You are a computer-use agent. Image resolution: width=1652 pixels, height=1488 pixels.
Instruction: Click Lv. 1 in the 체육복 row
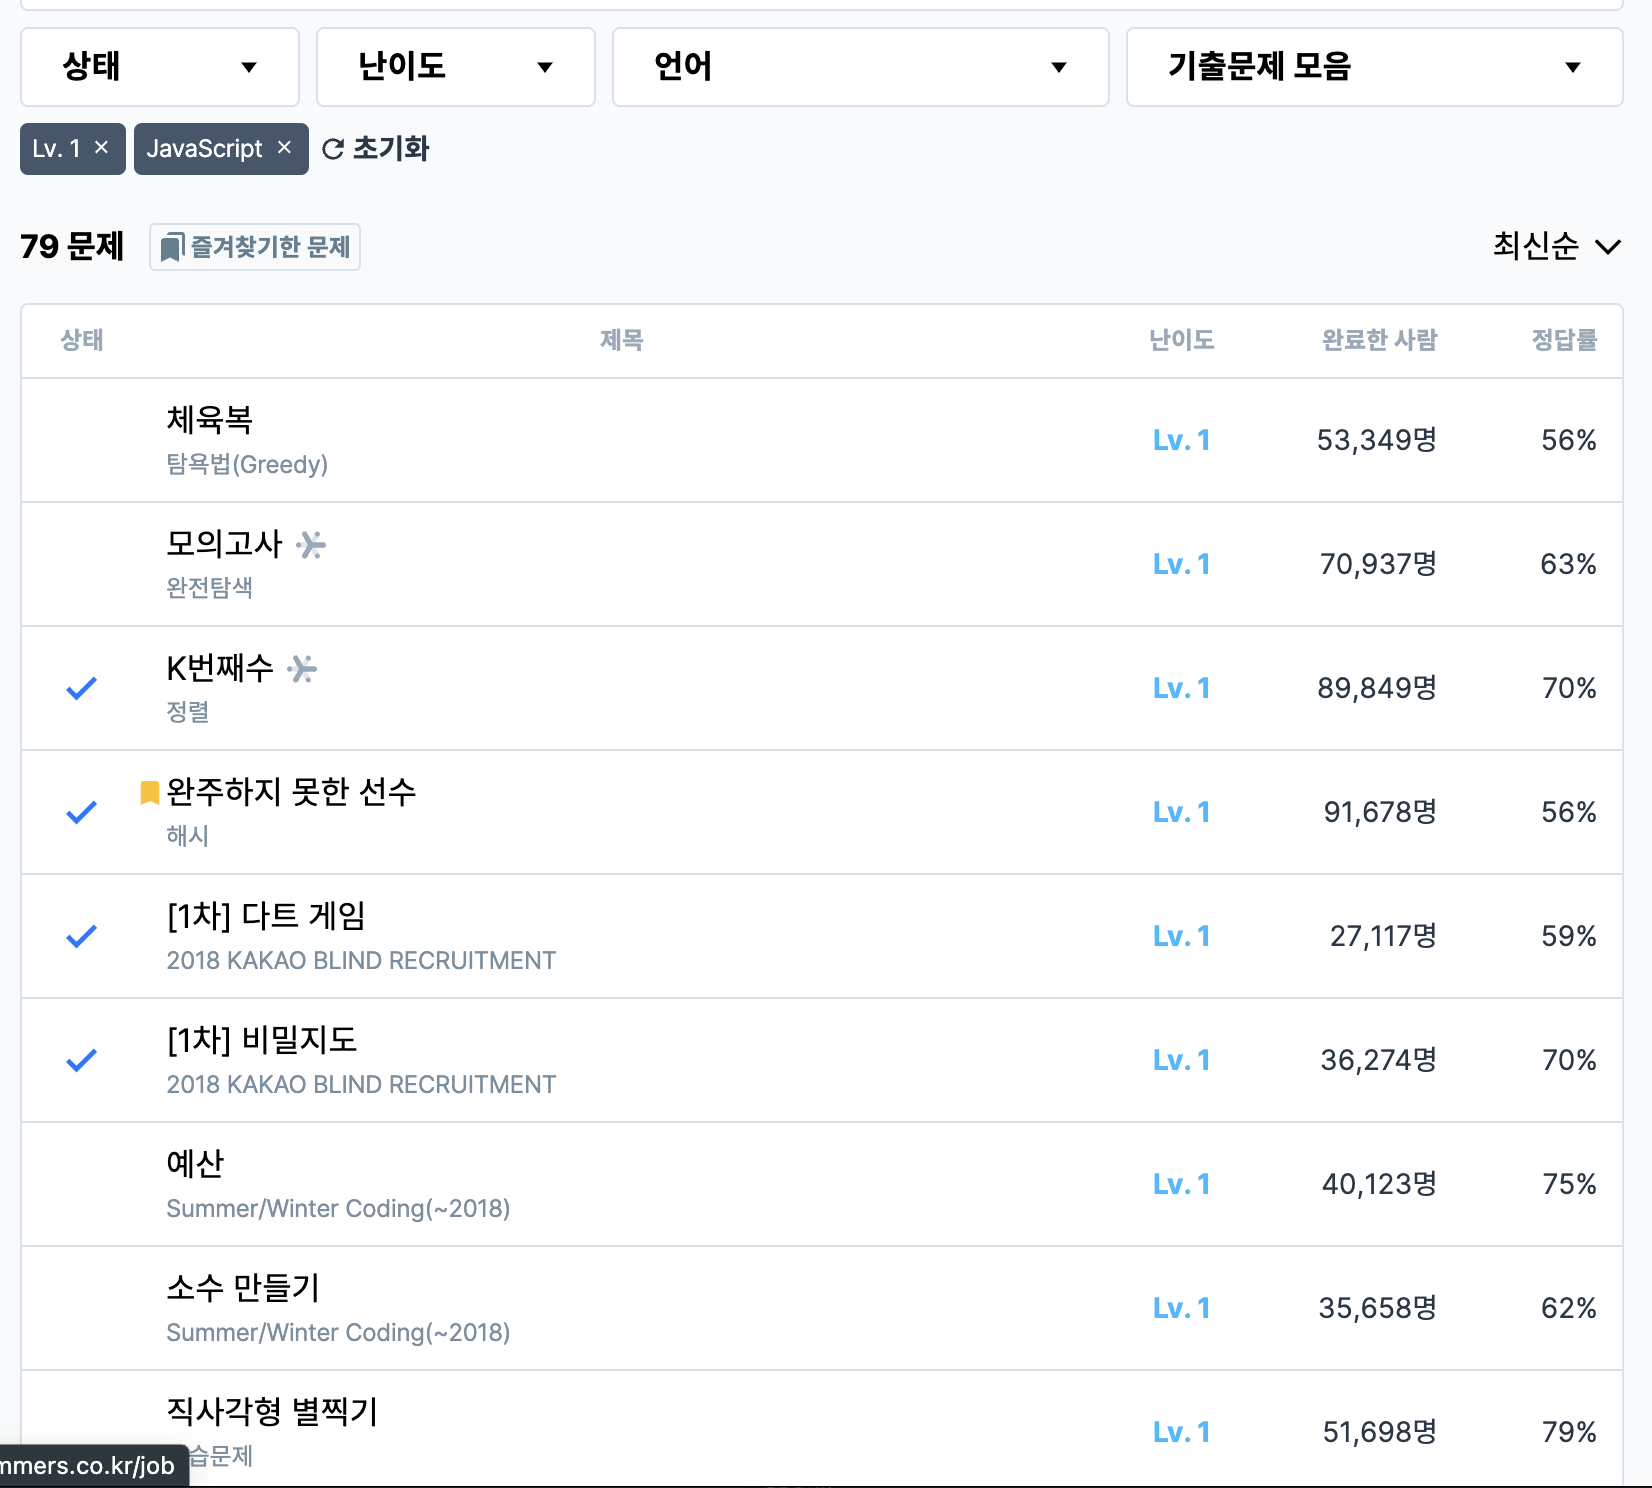click(1182, 440)
